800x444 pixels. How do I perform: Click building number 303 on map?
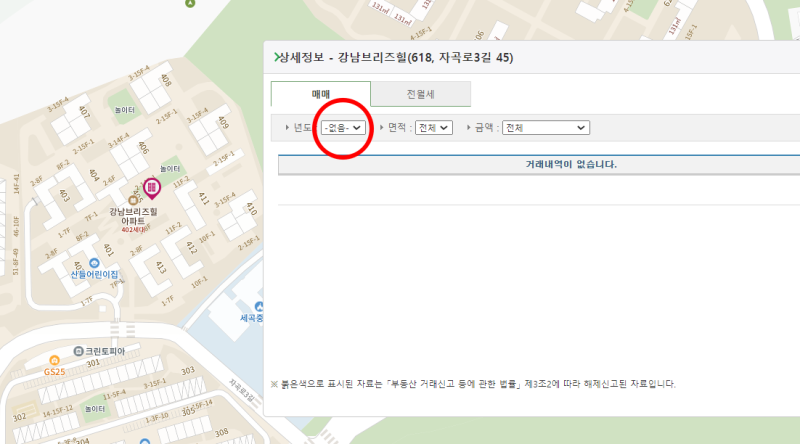click(188, 371)
